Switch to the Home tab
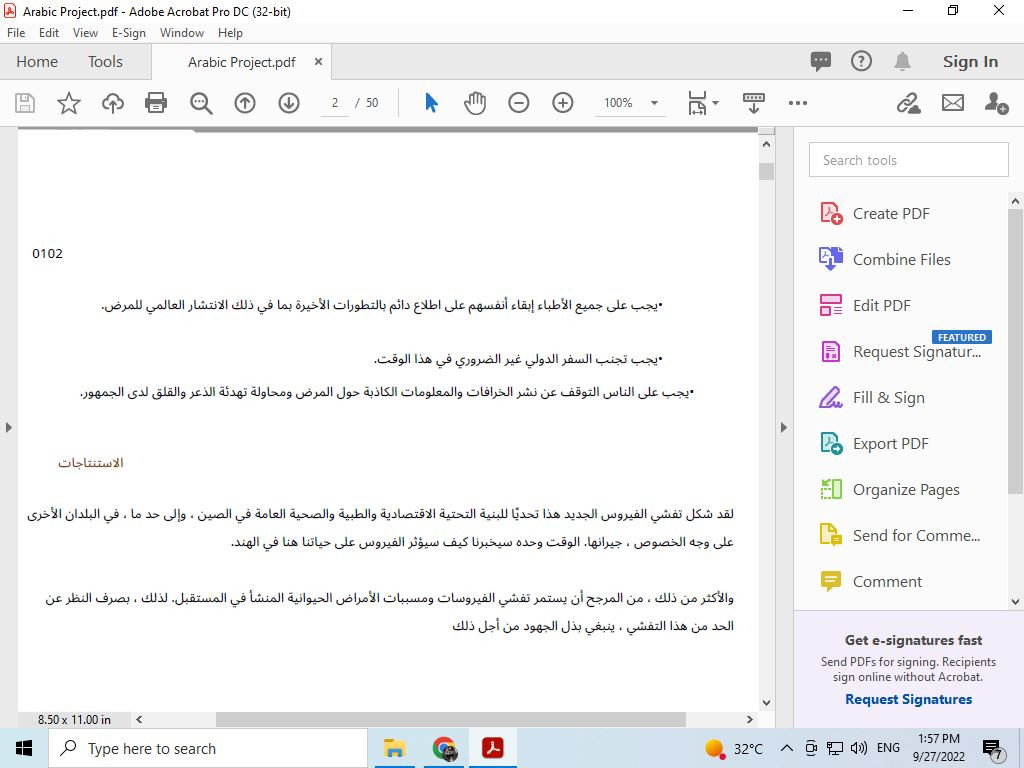The image size is (1024, 768). [x=37, y=61]
